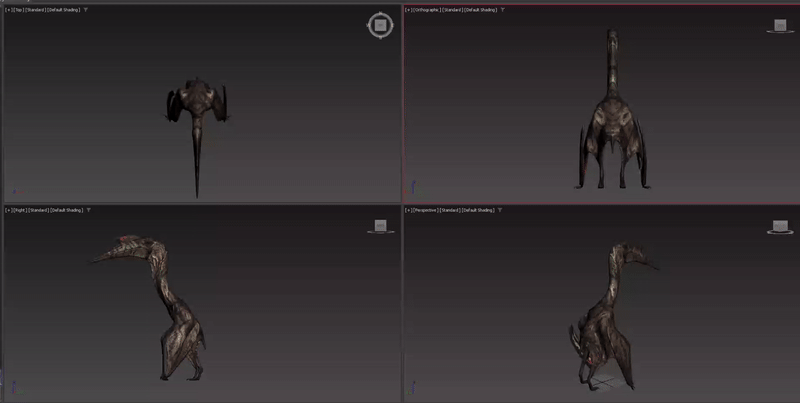Open the [Orthographic] point-of-view viewport menu
The width and height of the screenshot is (800, 403).
426,10
